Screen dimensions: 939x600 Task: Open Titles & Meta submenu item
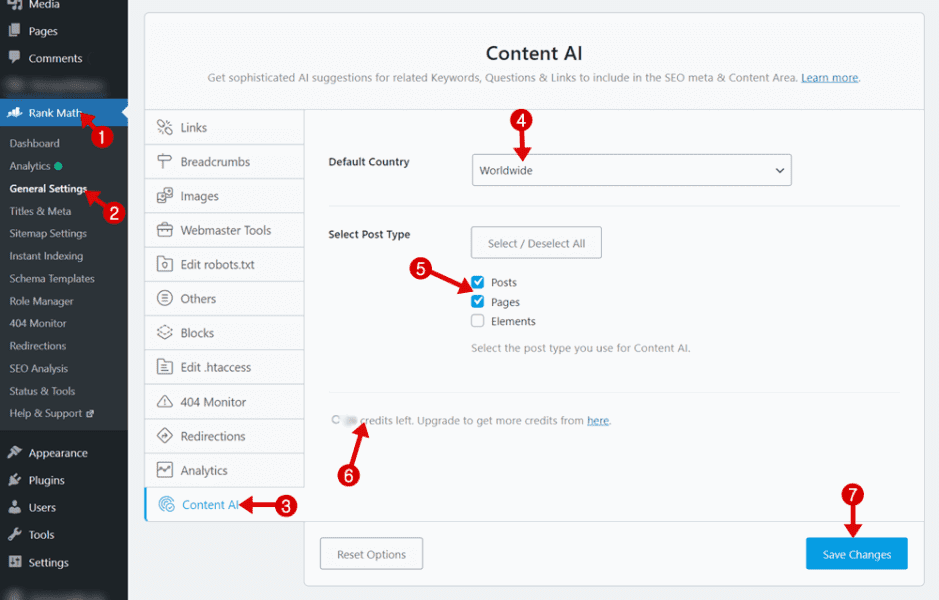point(40,211)
